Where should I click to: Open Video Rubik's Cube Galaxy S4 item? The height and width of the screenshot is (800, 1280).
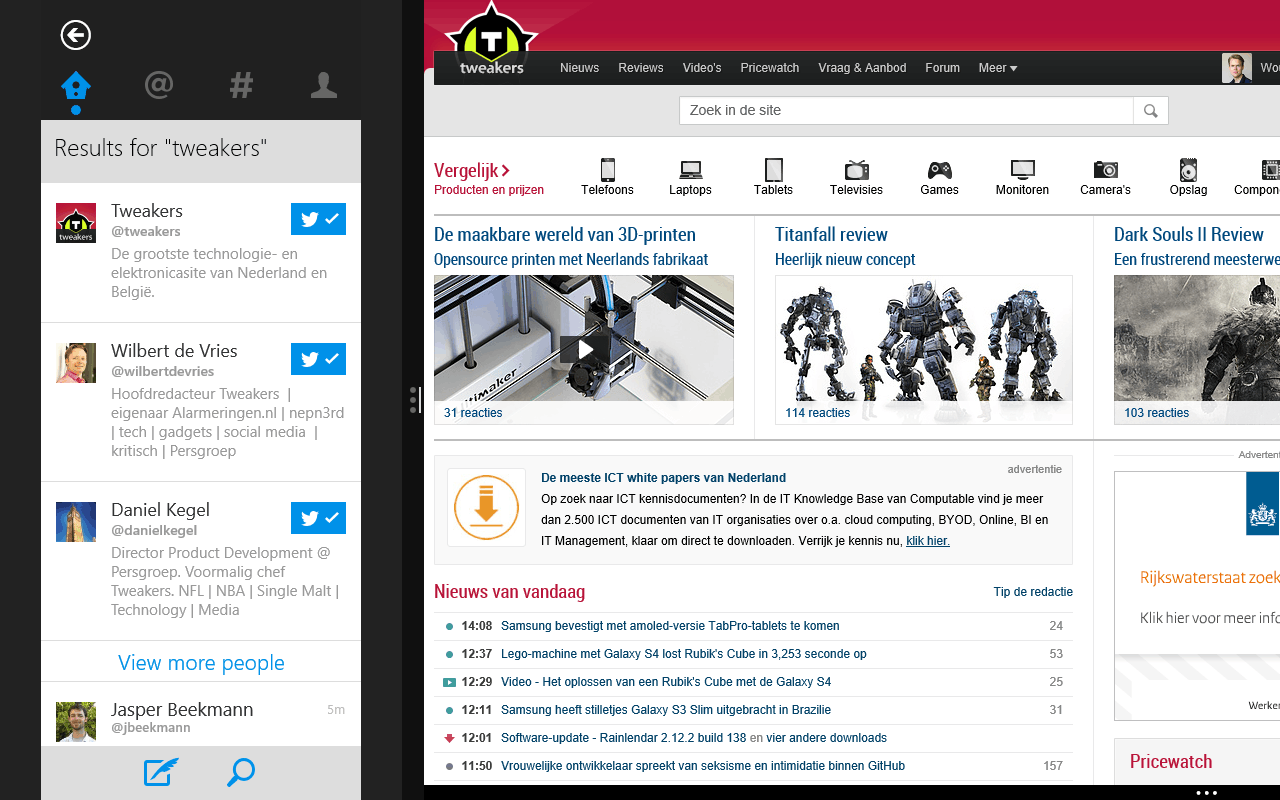(666, 682)
